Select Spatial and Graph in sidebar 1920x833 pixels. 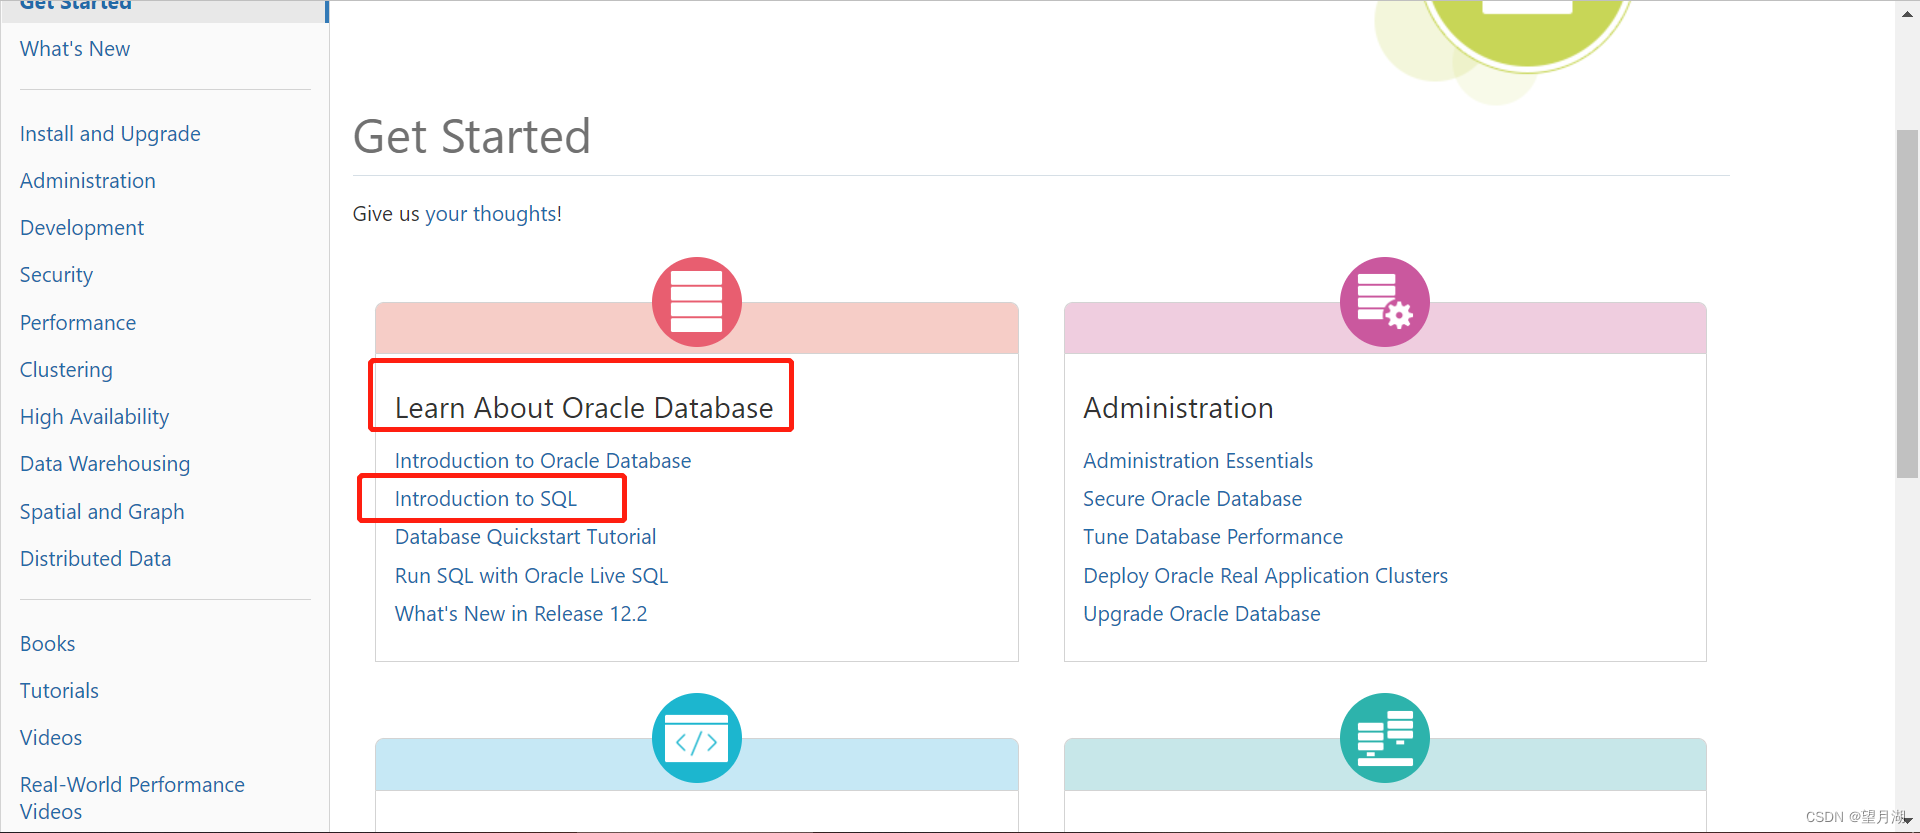coord(102,512)
